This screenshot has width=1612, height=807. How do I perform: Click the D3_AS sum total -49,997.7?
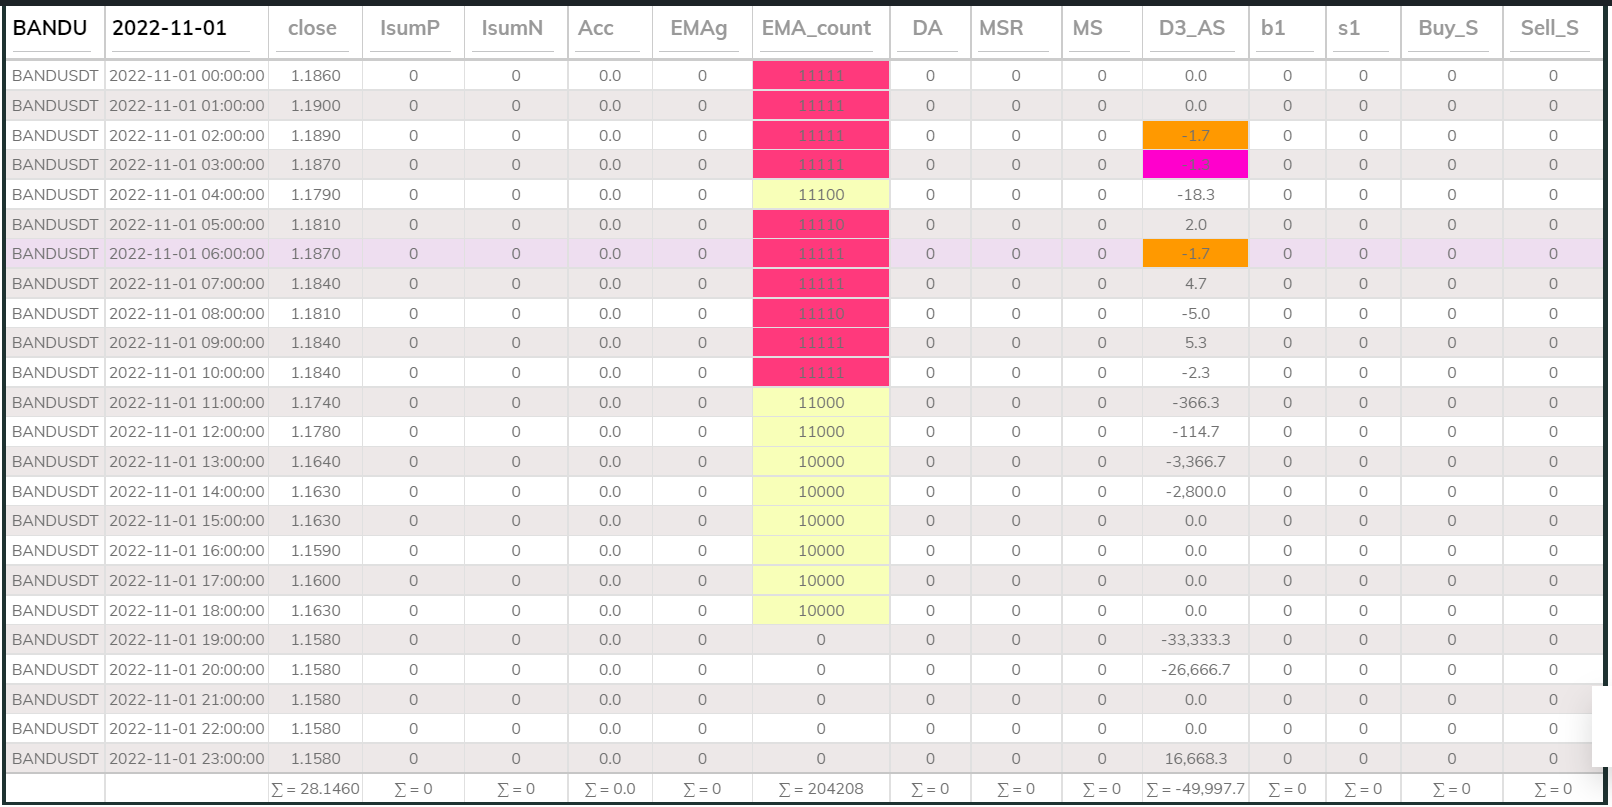pos(1195,789)
